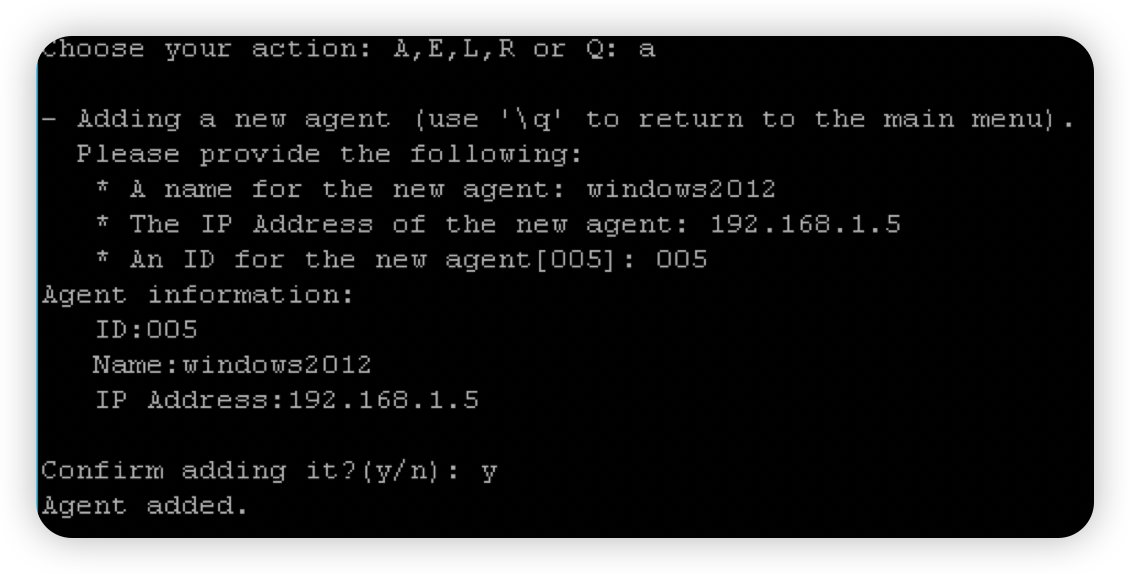The height and width of the screenshot is (574, 1130).
Task: Click the typed 'a' action input
Action: tap(647, 49)
